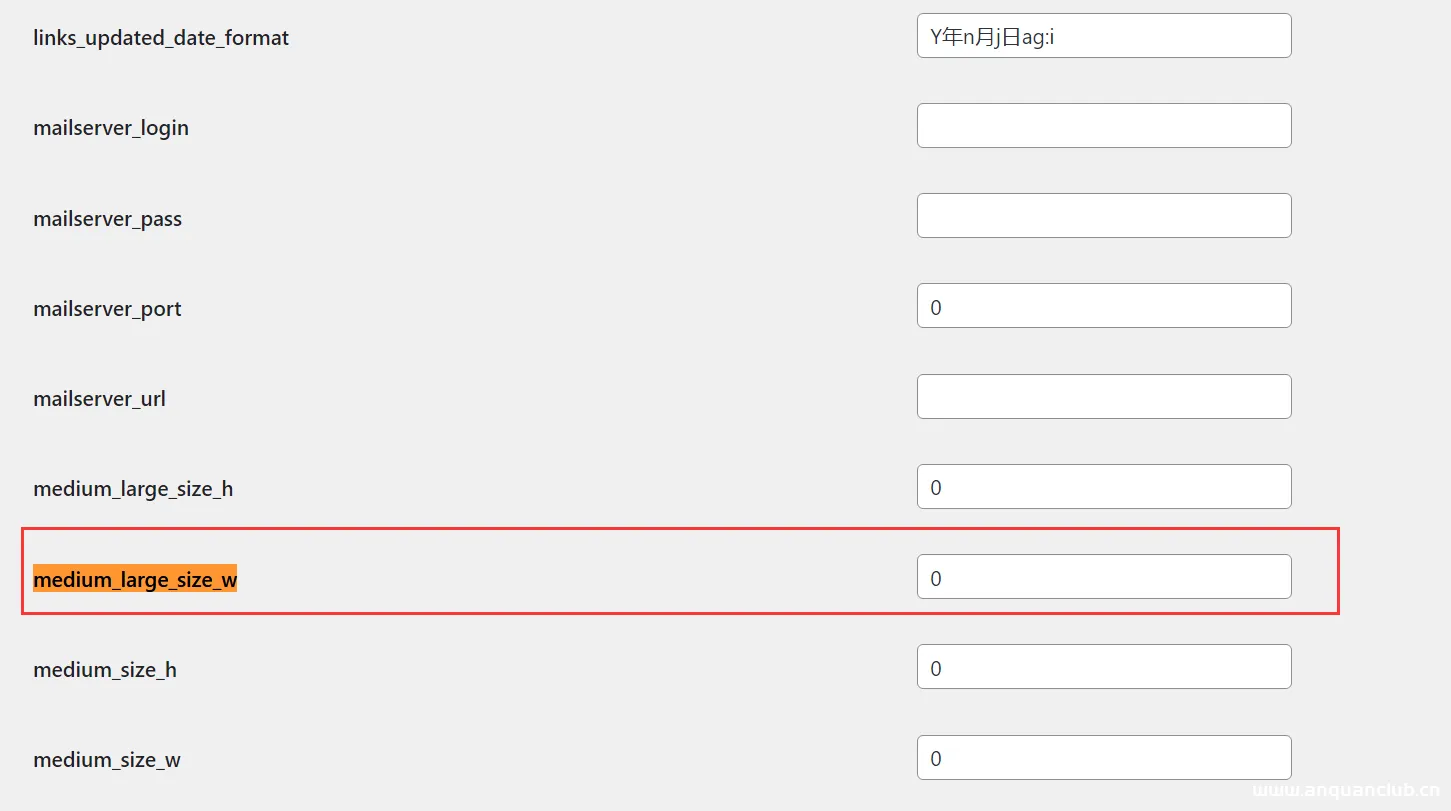Click the medium_large_size_h input
Viewport: 1451px width, 811px height.
click(x=1103, y=487)
